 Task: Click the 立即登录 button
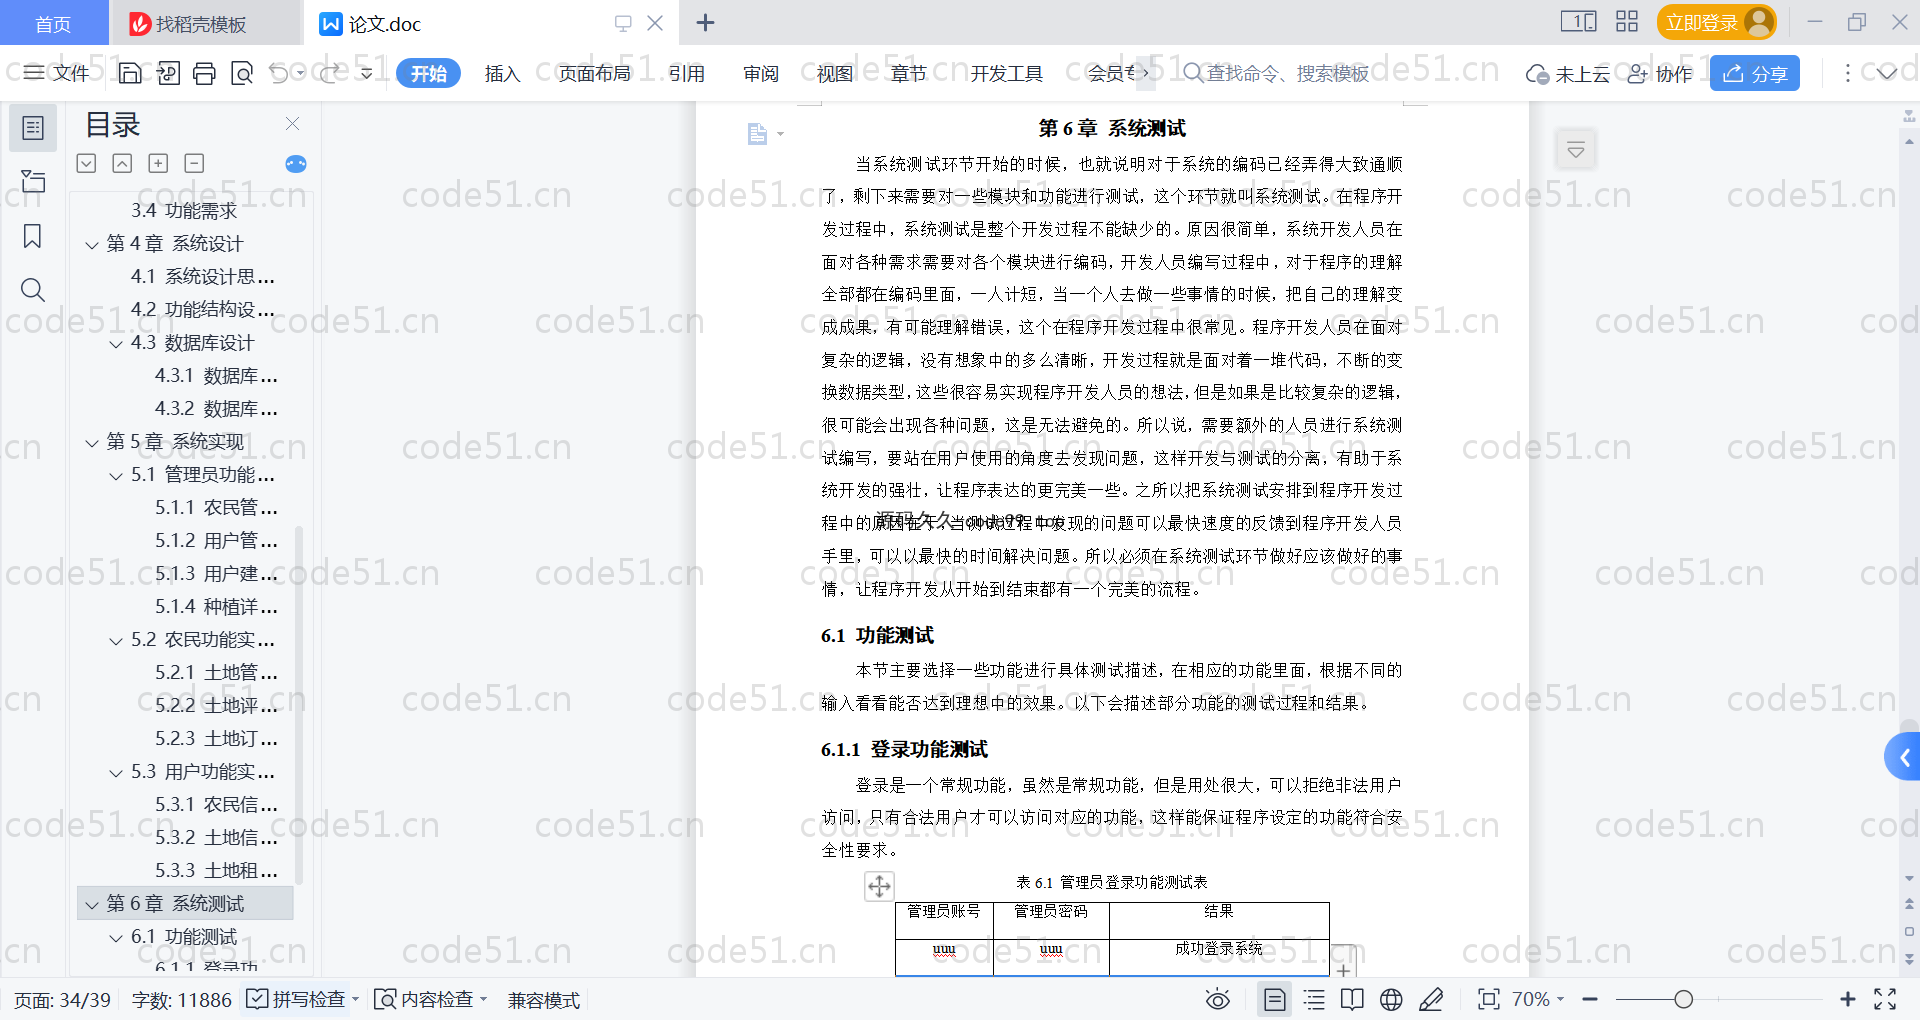coord(1716,22)
